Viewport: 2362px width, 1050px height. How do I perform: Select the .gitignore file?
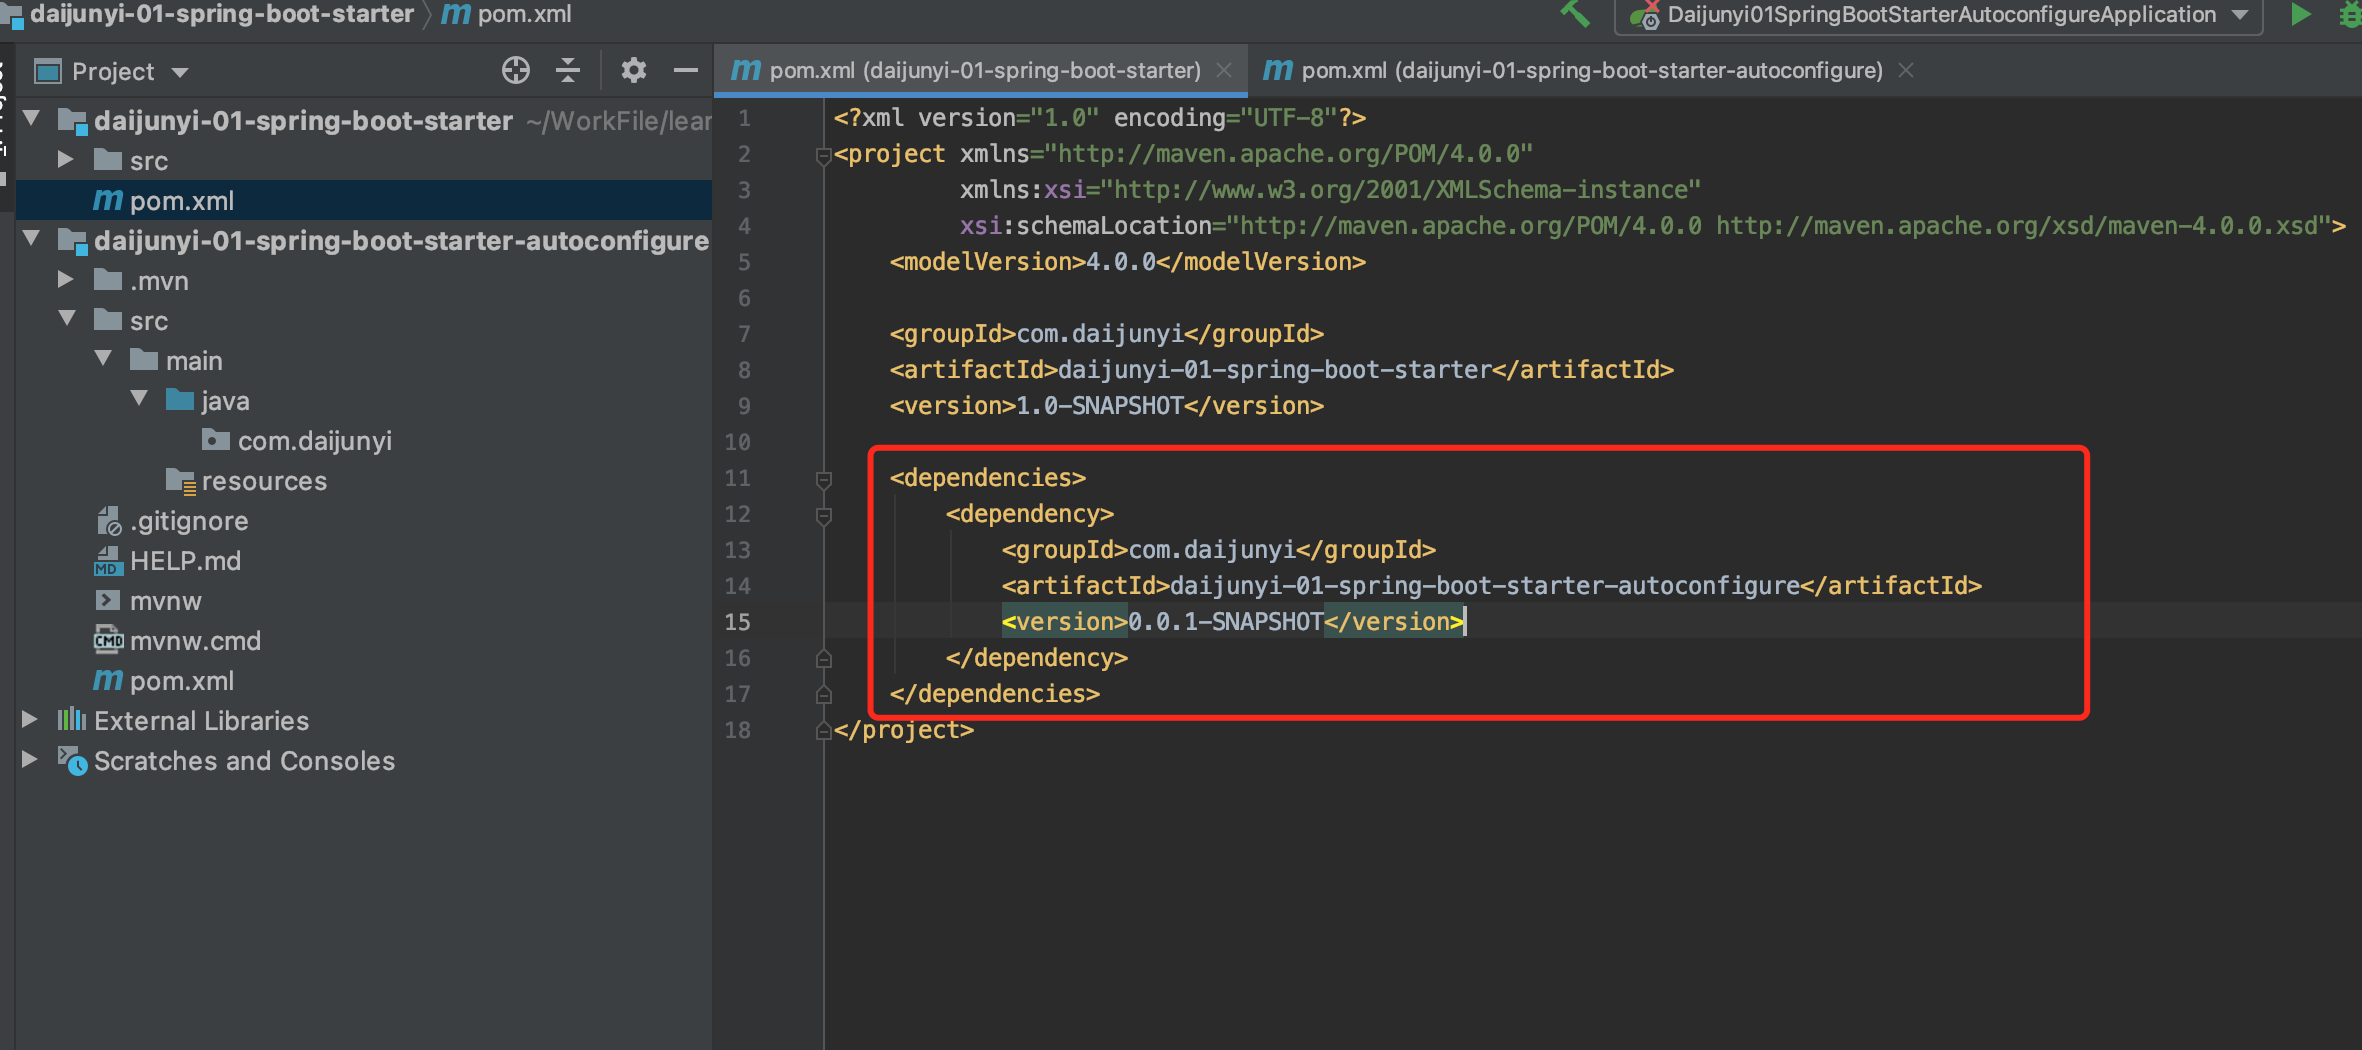pos(189,521)
